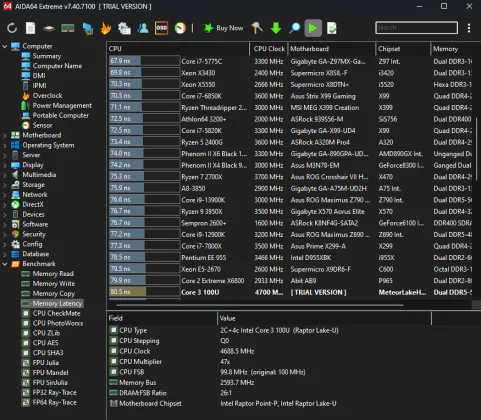The height and width of the screenshot is (420, 481).
Task: Select the Core i7-5775C result row
Action: click(x=290, y=61)
